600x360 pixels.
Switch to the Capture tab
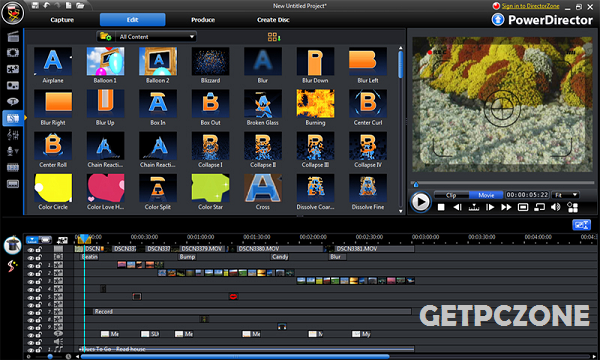pyautogui.click(x=62, y=20)
